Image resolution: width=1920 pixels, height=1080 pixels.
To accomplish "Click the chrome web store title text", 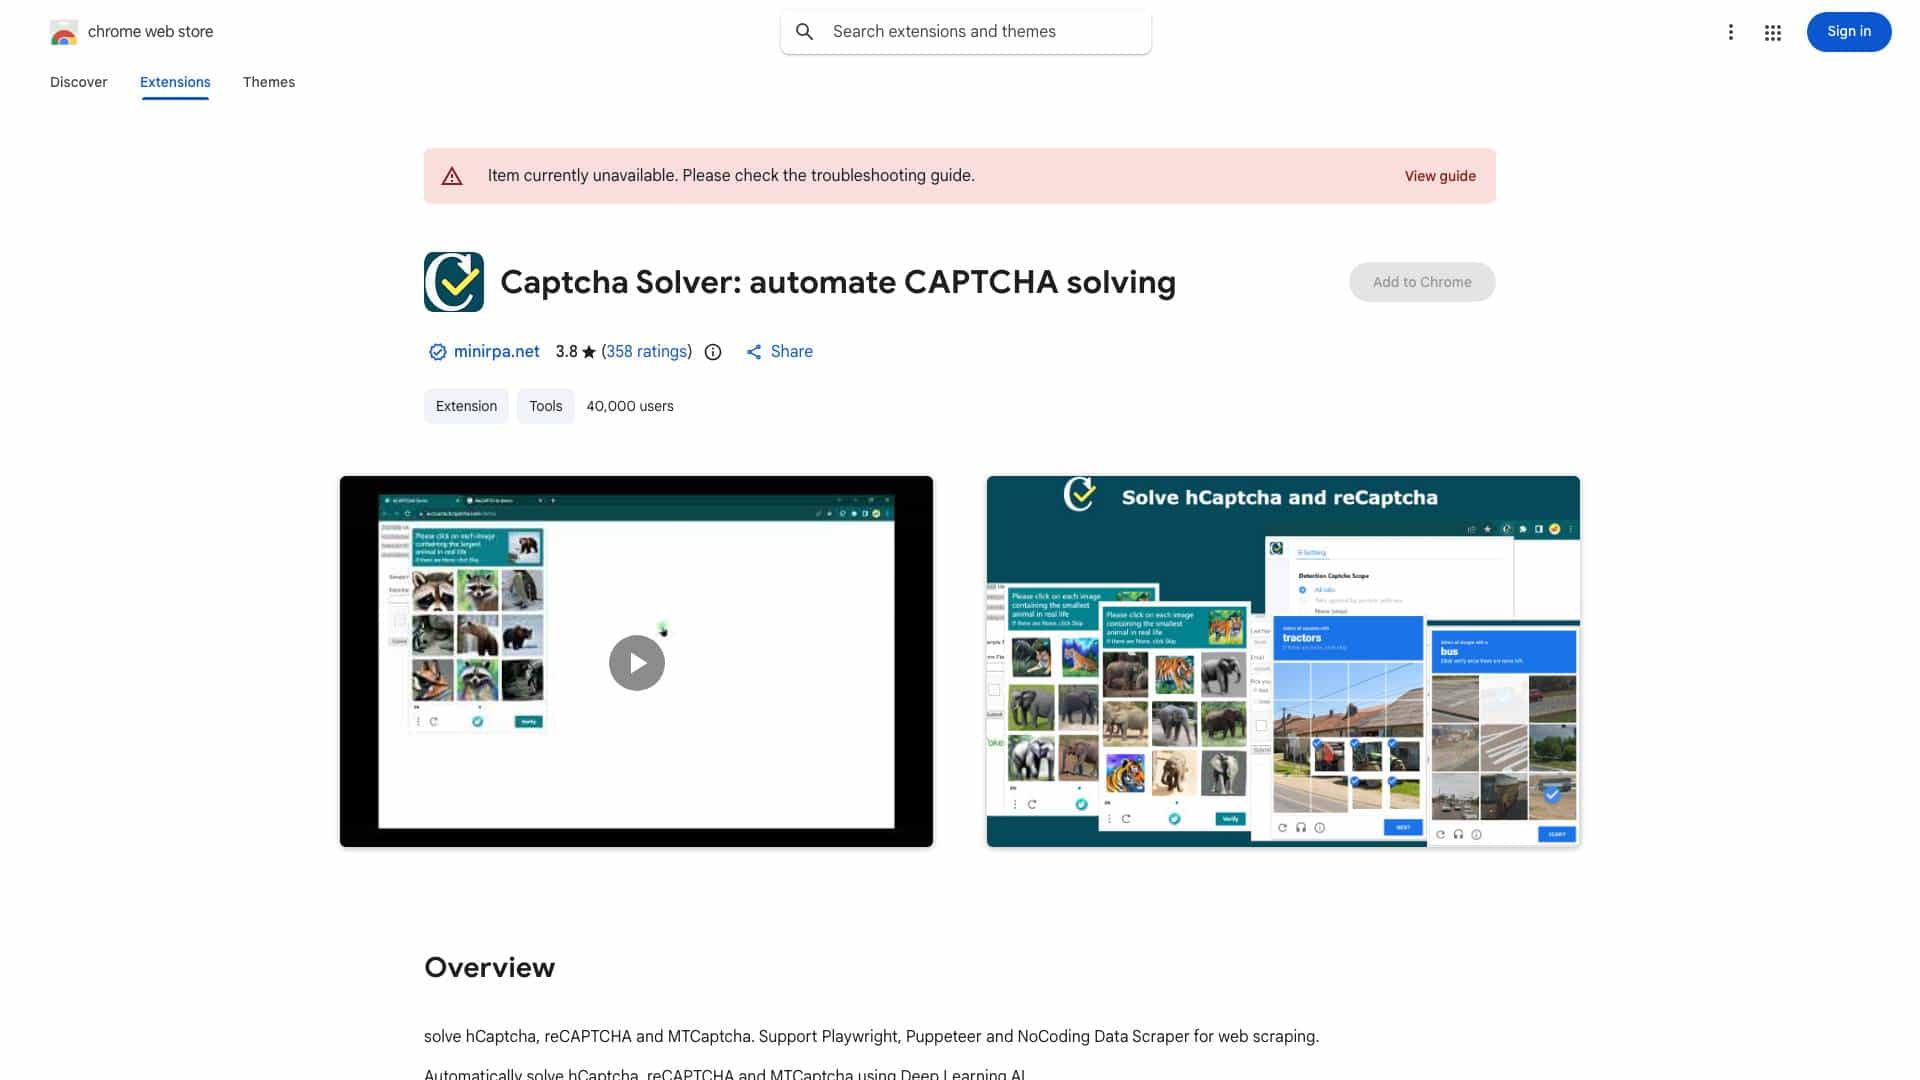I will [x=151, y=32].
